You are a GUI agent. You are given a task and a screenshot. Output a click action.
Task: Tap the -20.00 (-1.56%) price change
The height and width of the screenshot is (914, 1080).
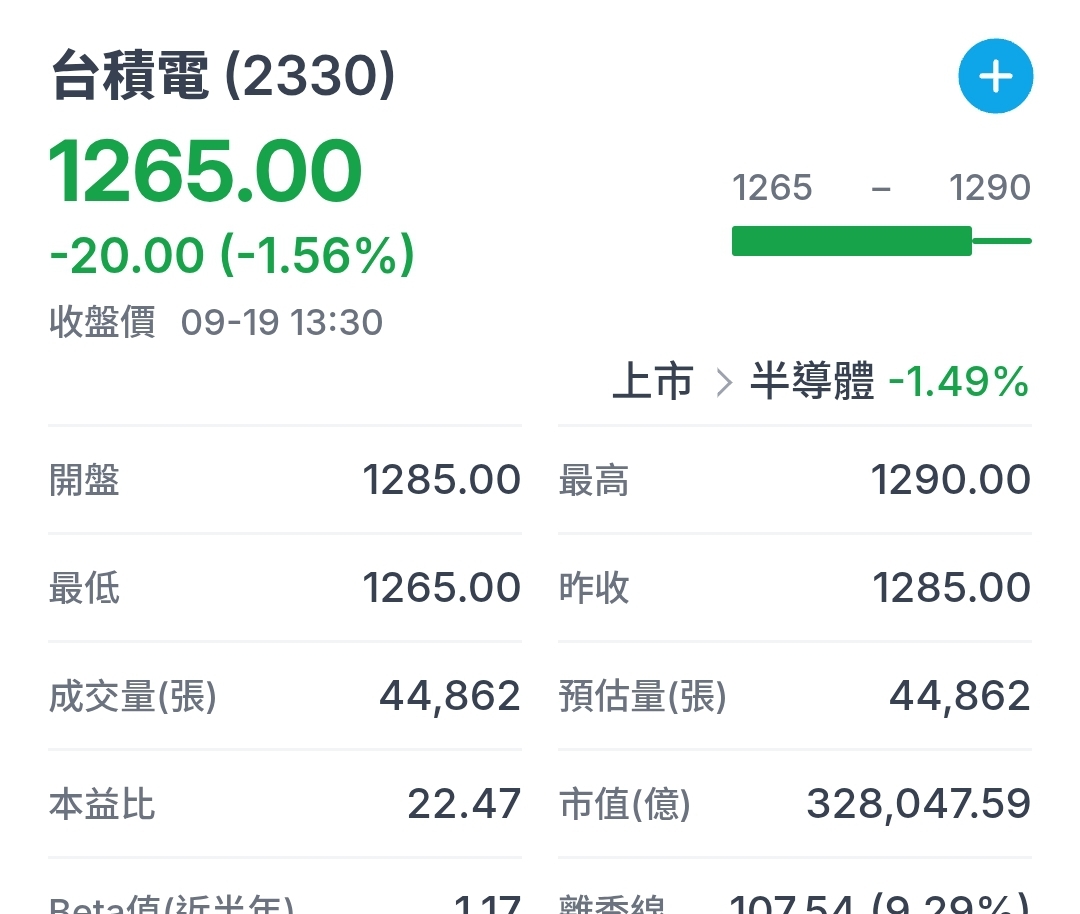(x=232, y=256)
